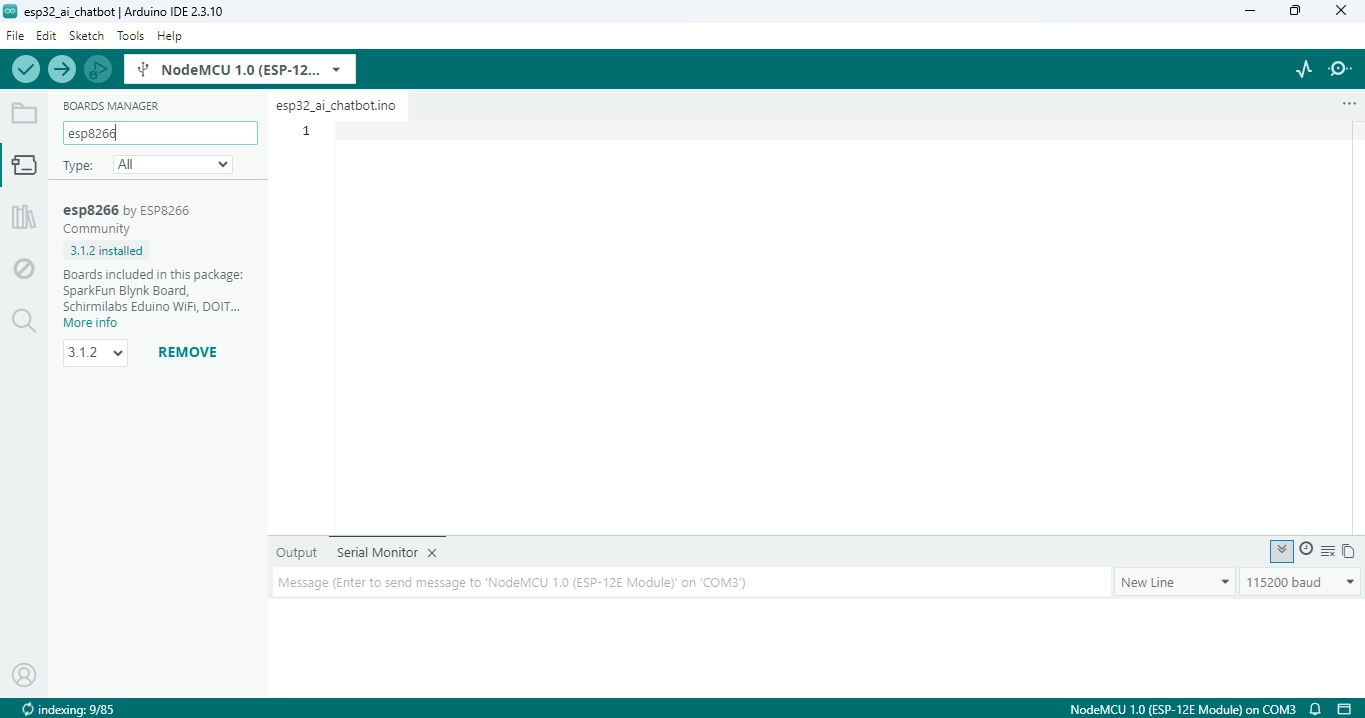1365x718 pixels.
Task: Select the esp32_ai_chatbot.ino editor tab
Action: [x=336, y=105]
